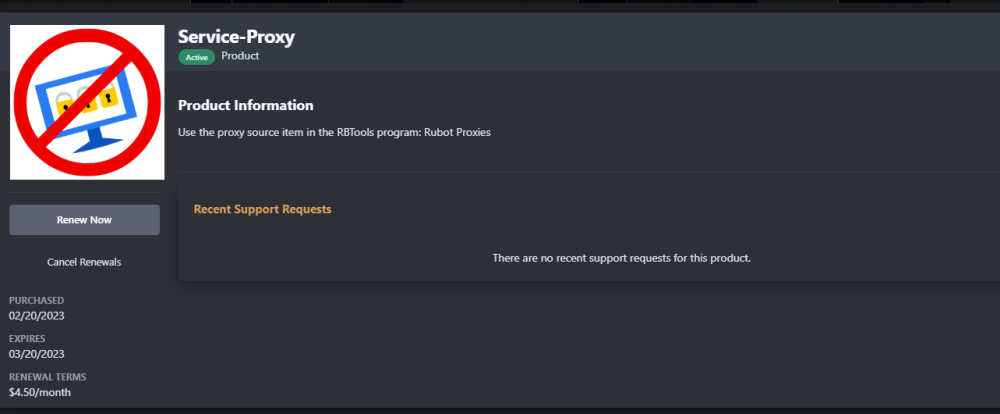Click the RENEWAL TERMS label
This screenshot has height=414, width=1000.
coord(47,377)
